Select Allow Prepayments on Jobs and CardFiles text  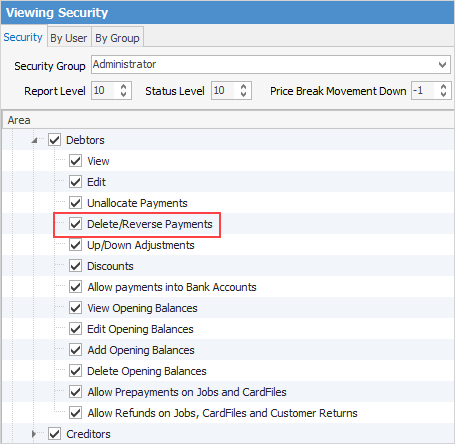click(187, 392)
